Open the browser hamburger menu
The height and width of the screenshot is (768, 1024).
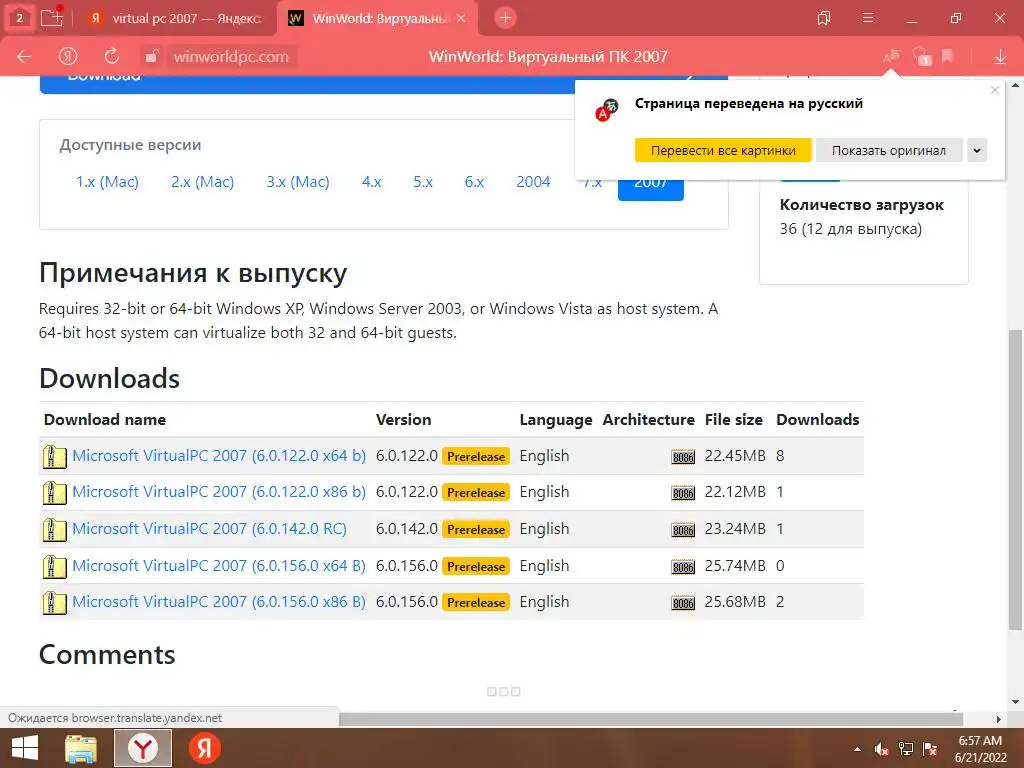(868, 18)
